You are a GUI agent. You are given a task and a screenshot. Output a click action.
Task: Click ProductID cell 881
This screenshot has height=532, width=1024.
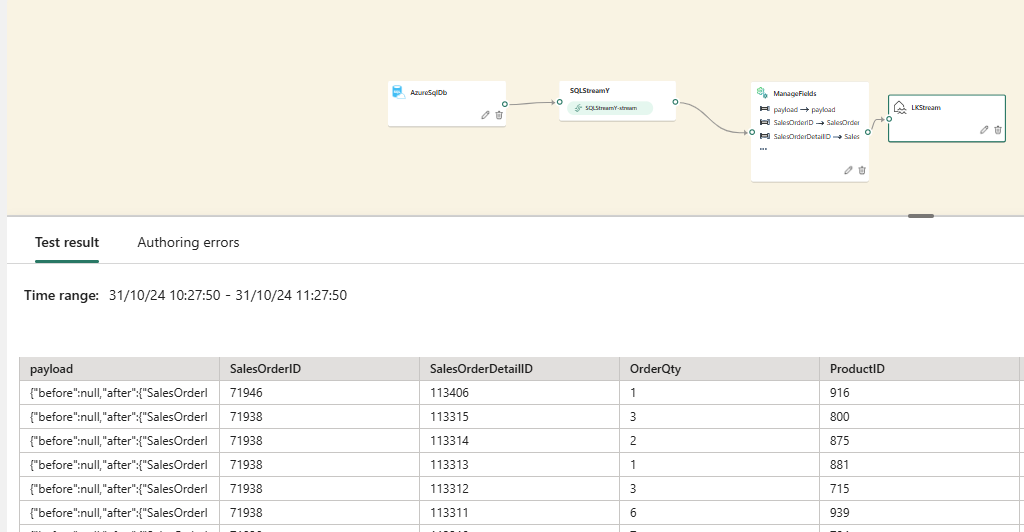(920, 465)
